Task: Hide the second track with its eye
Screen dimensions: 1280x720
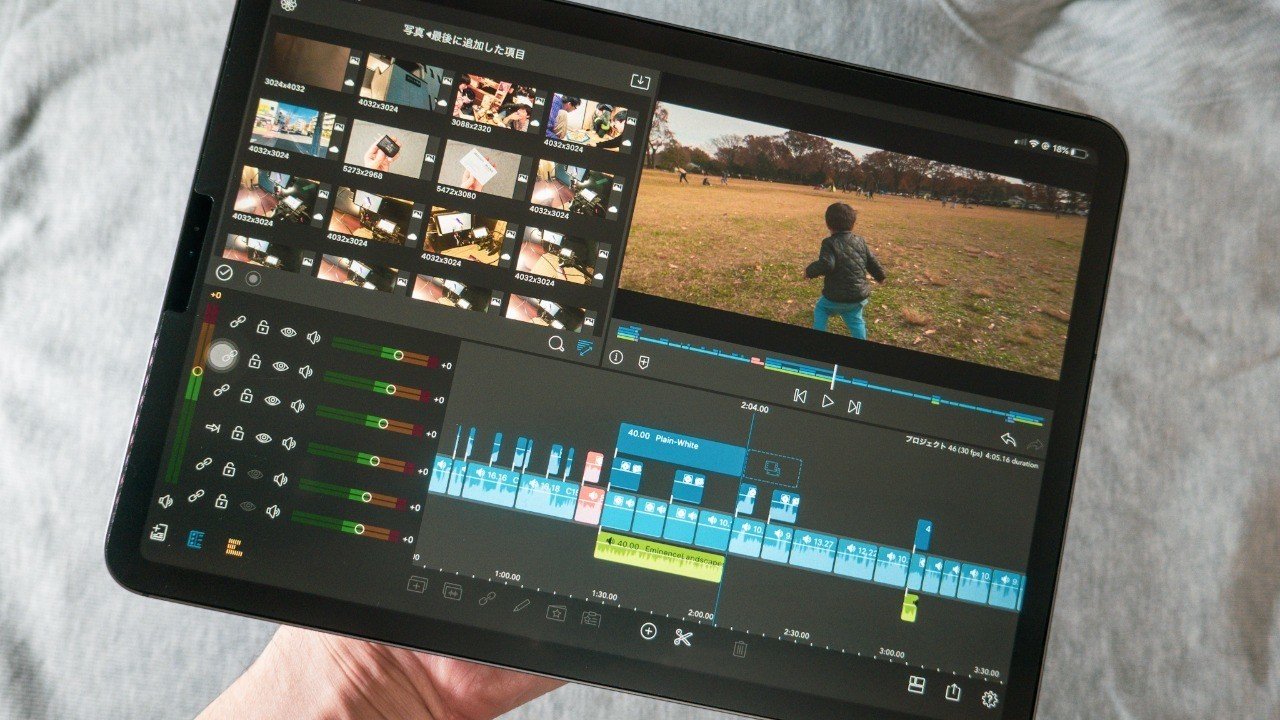Action: pos(280,366)
